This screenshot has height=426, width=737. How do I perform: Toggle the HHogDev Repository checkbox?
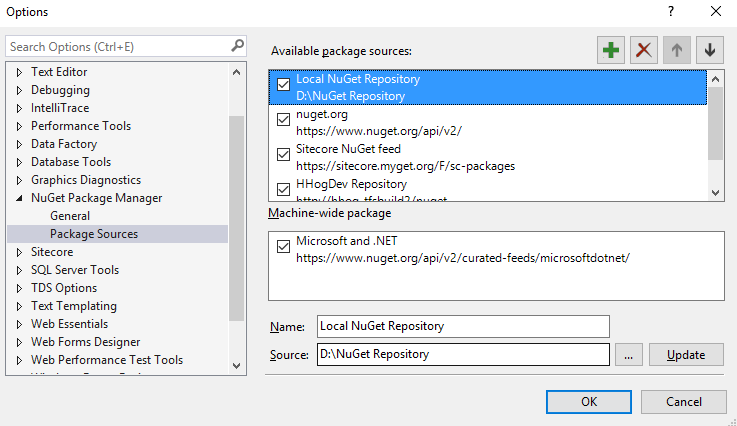[283, 189]
